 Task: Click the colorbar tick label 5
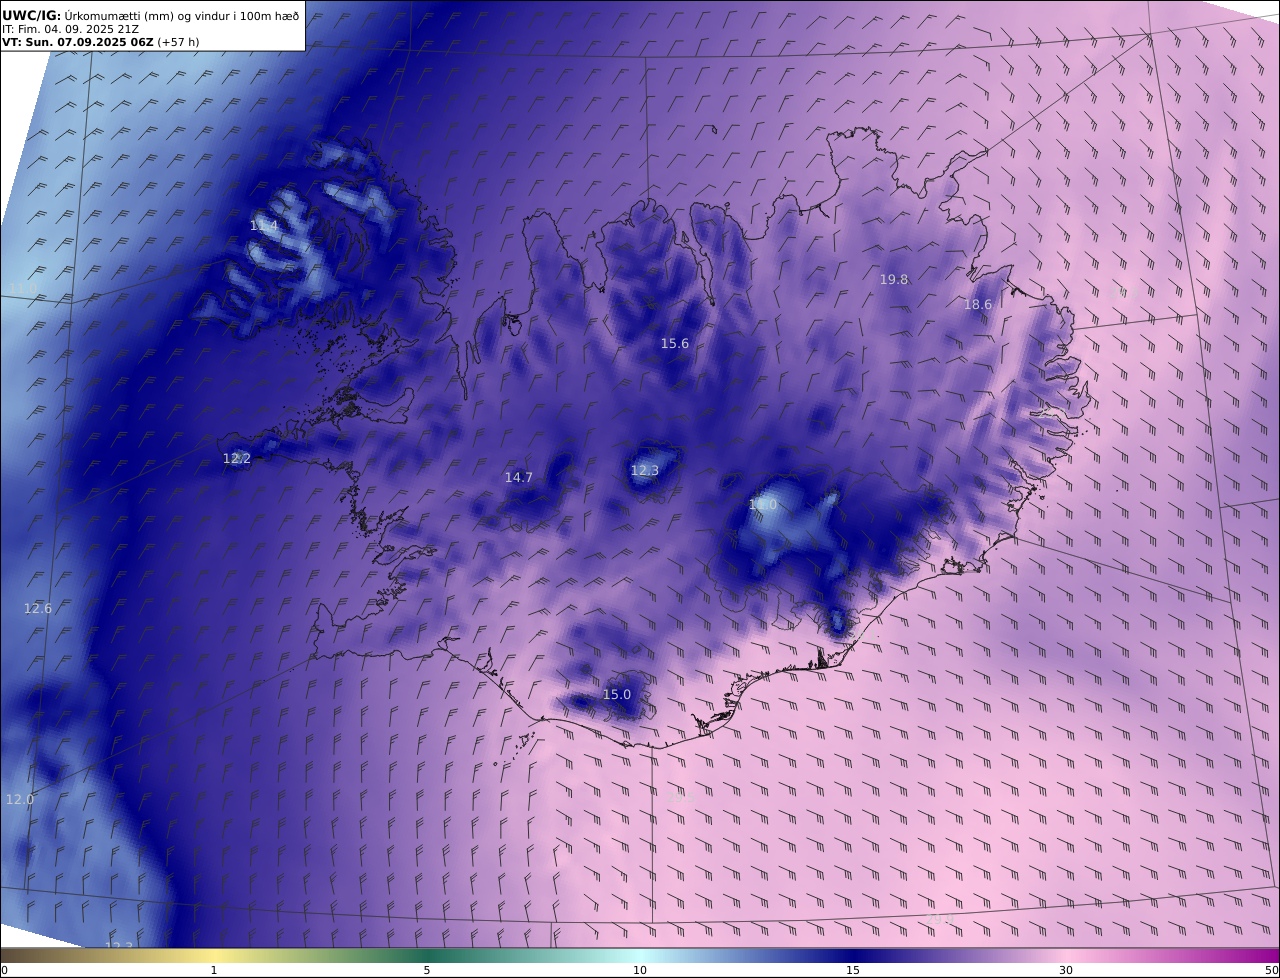[x=427, y=971]
